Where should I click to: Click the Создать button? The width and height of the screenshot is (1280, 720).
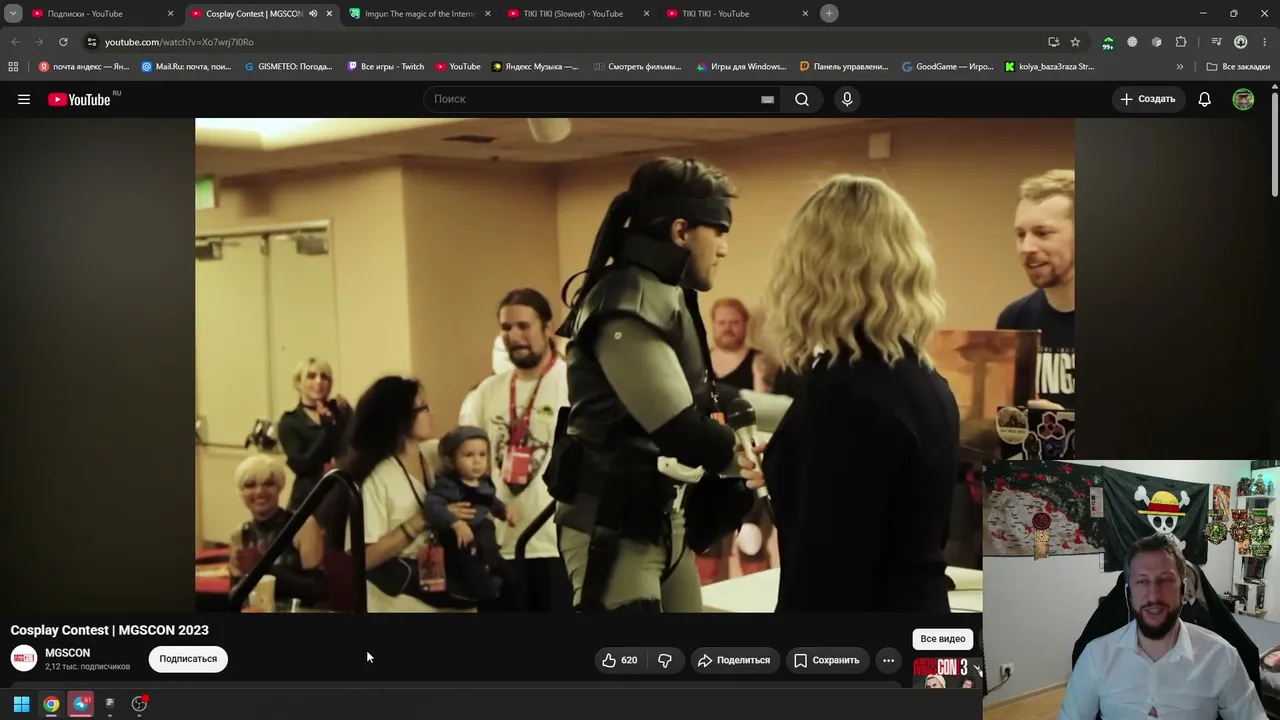point(1148,99)
